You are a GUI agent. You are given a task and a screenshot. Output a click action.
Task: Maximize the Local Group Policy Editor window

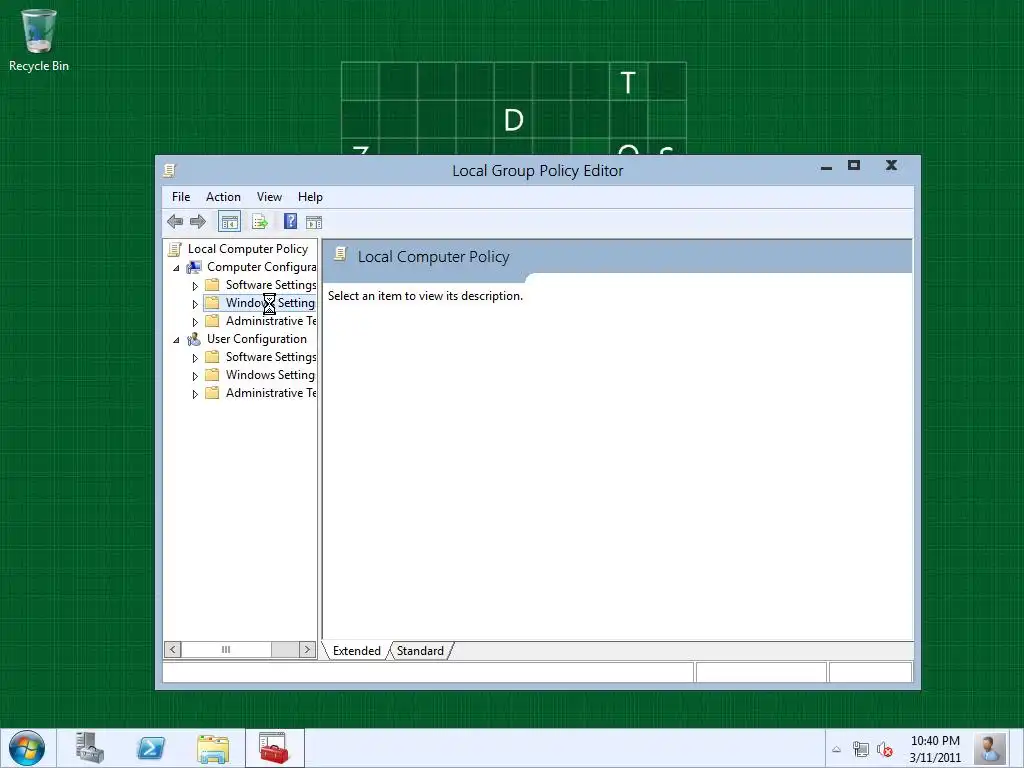[854, 165]
